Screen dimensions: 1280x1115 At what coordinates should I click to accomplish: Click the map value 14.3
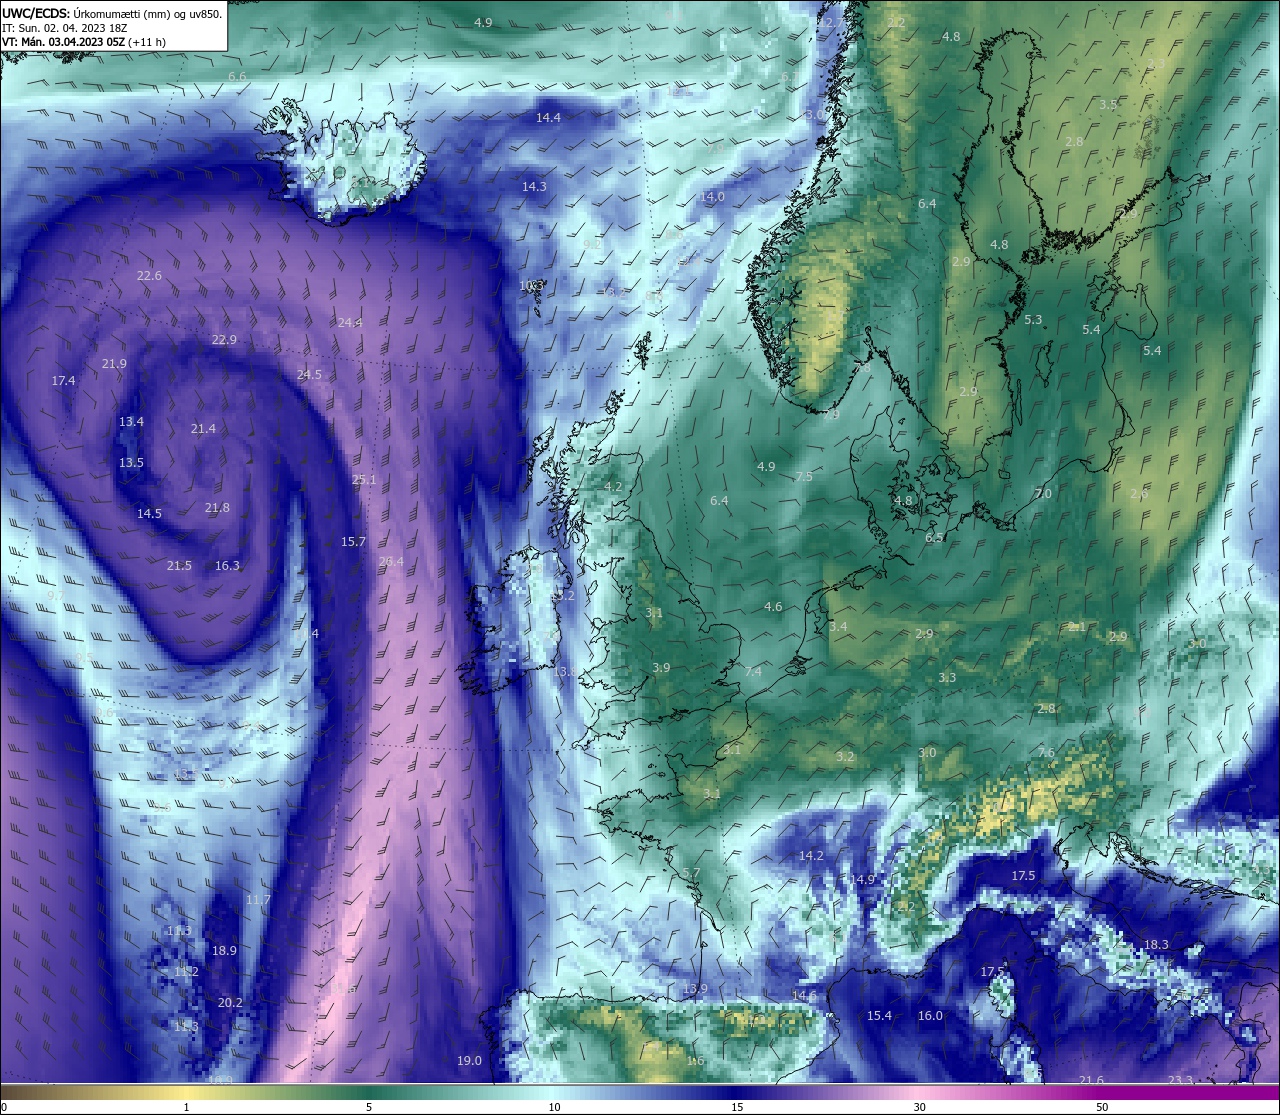tap(534, 187)
